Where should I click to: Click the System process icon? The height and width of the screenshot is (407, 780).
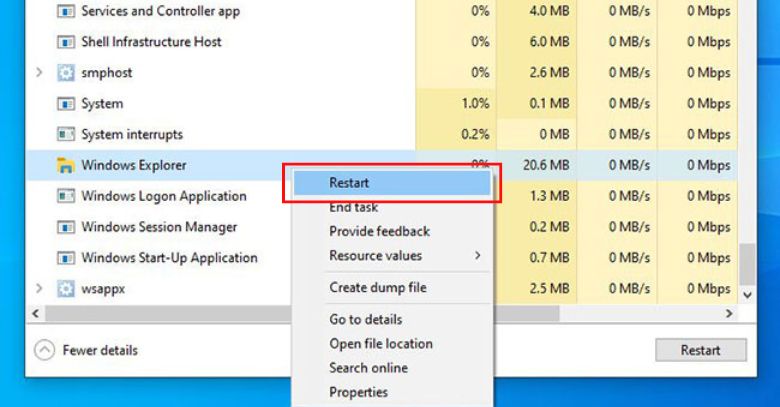(x=66, y=103)
